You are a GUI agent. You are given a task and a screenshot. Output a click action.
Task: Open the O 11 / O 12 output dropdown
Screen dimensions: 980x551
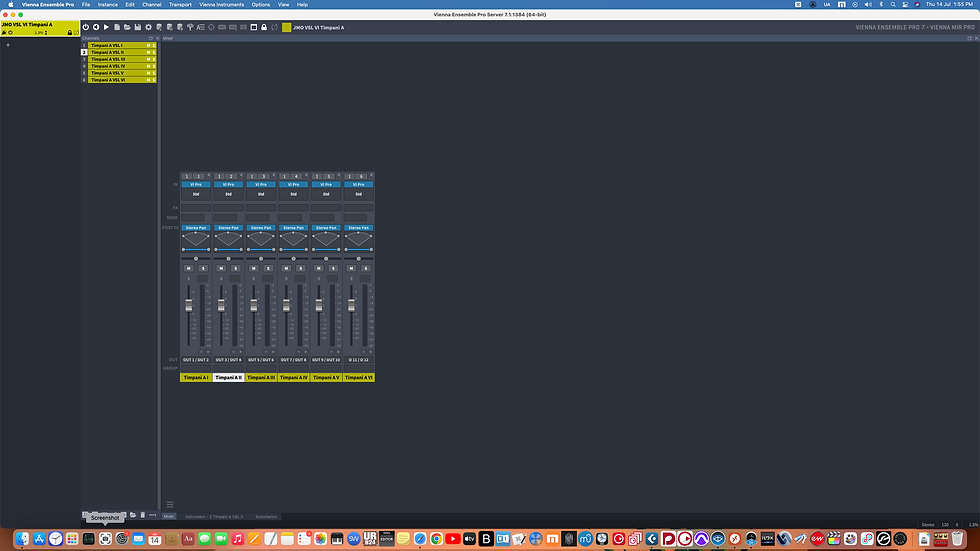click(358, 360)
